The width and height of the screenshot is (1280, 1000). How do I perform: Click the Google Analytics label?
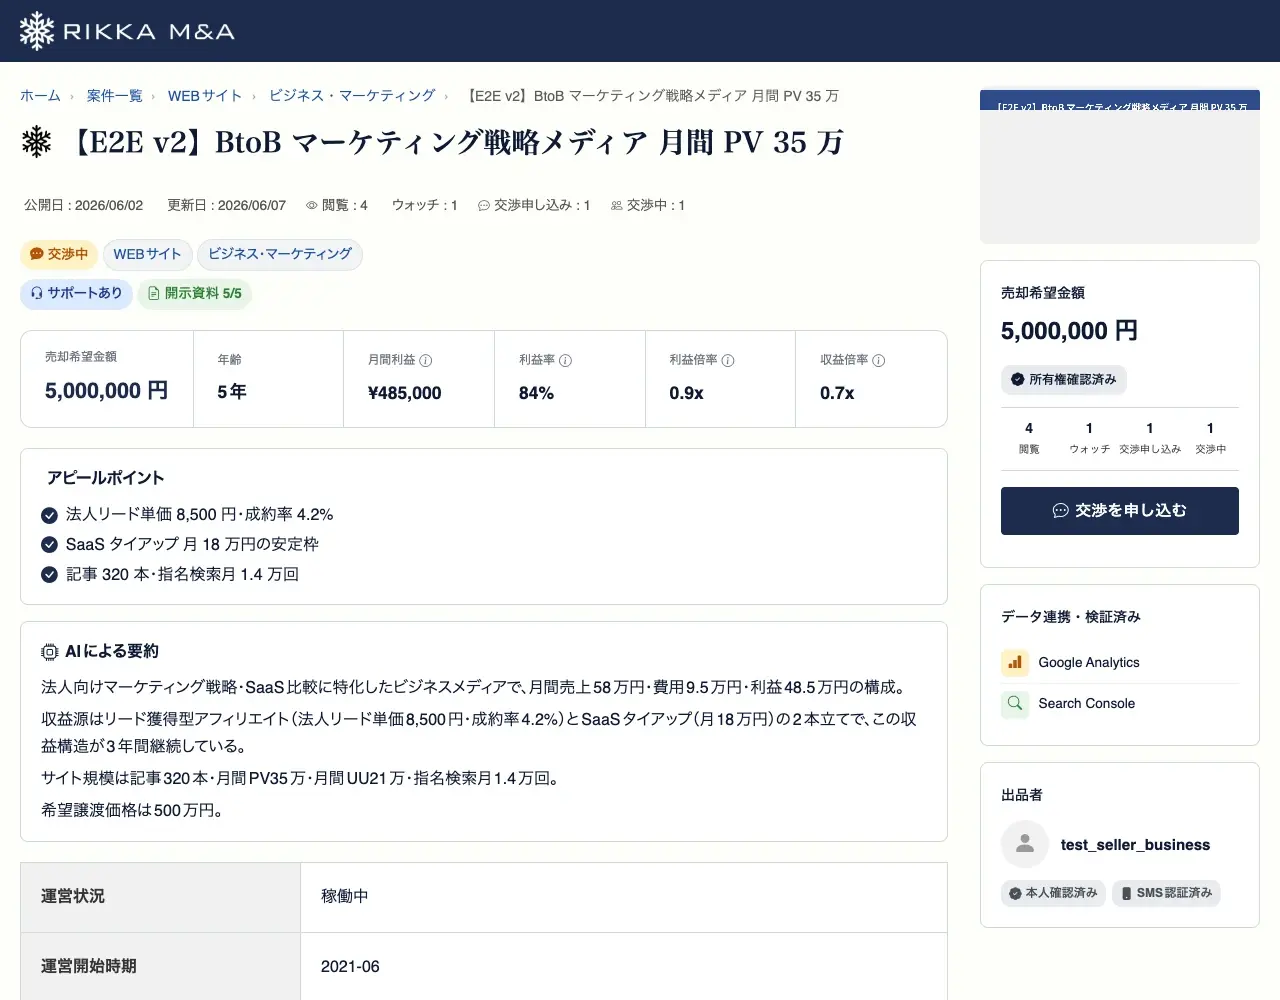tap(1089, 662)
